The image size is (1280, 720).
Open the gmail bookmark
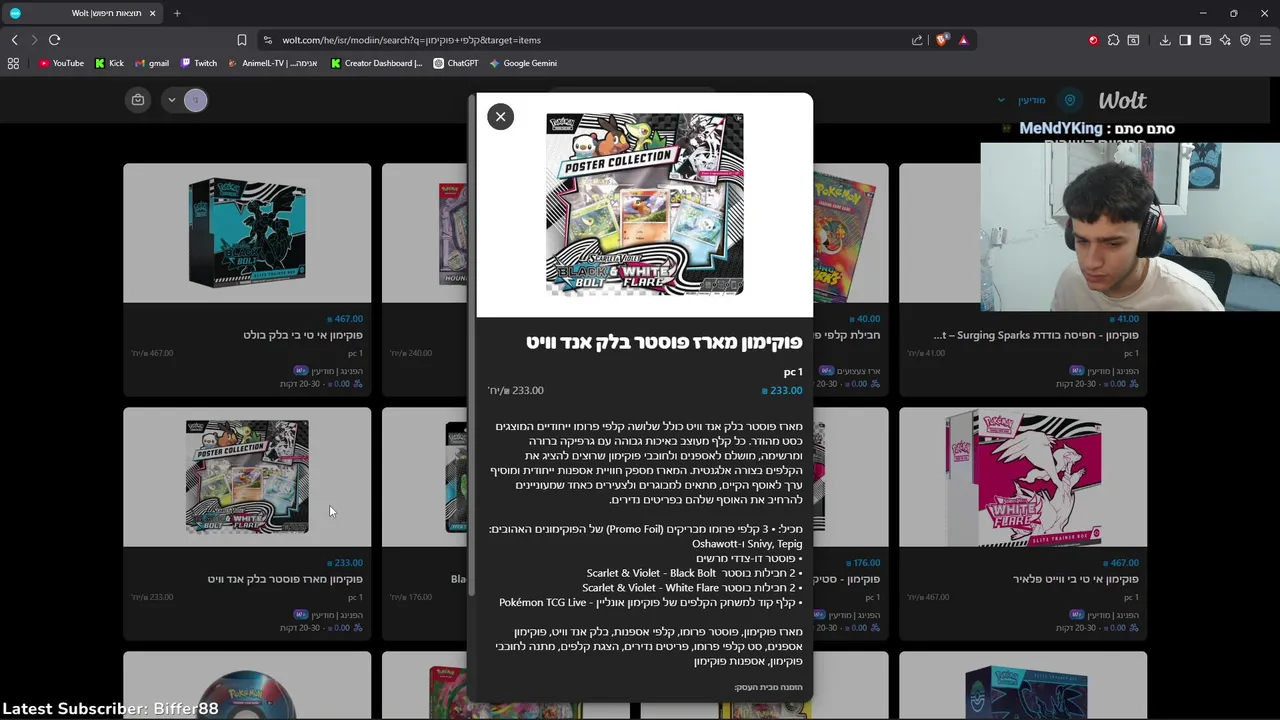pos(151,63)
